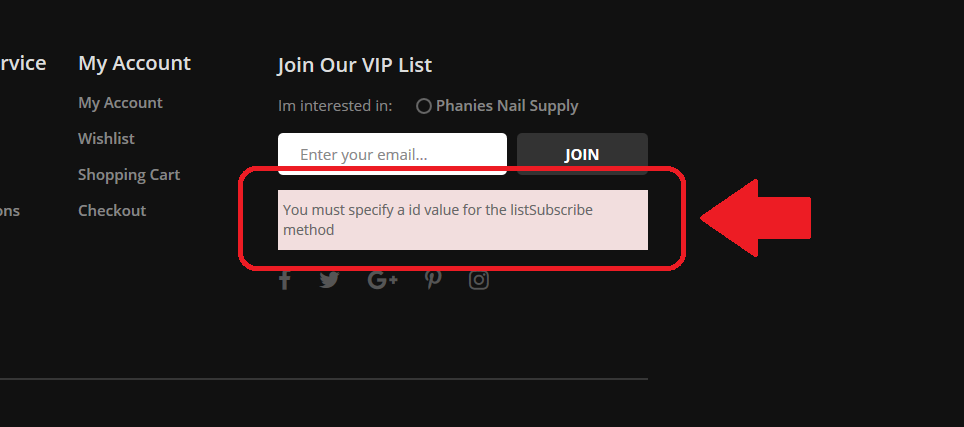Viewport: 964px width, 427px height.
Task: Open the Facebook social icon
Action: tap(284, 280)
